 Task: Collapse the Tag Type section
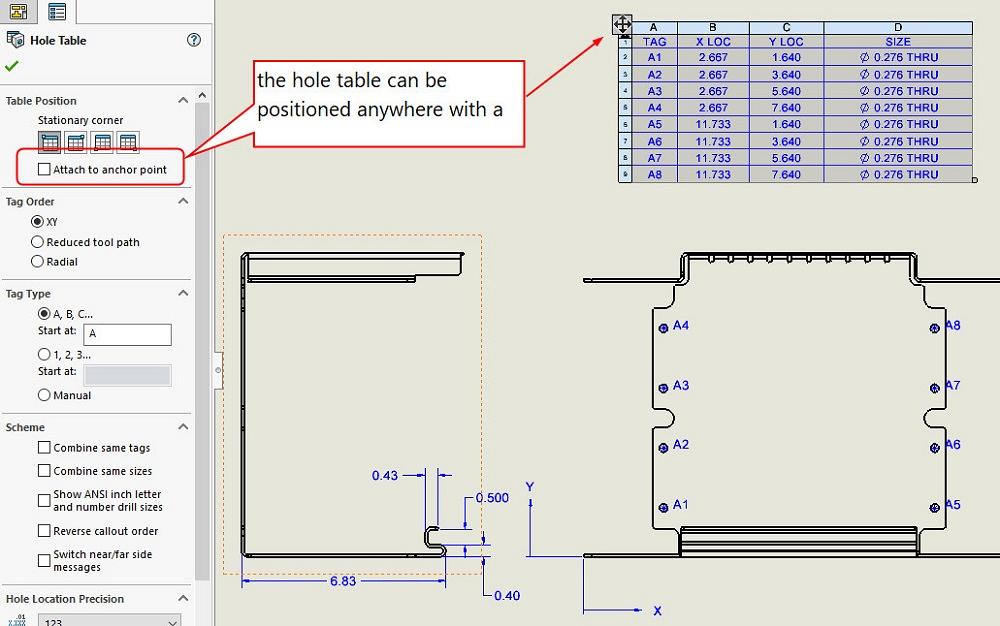coord(183,293)
